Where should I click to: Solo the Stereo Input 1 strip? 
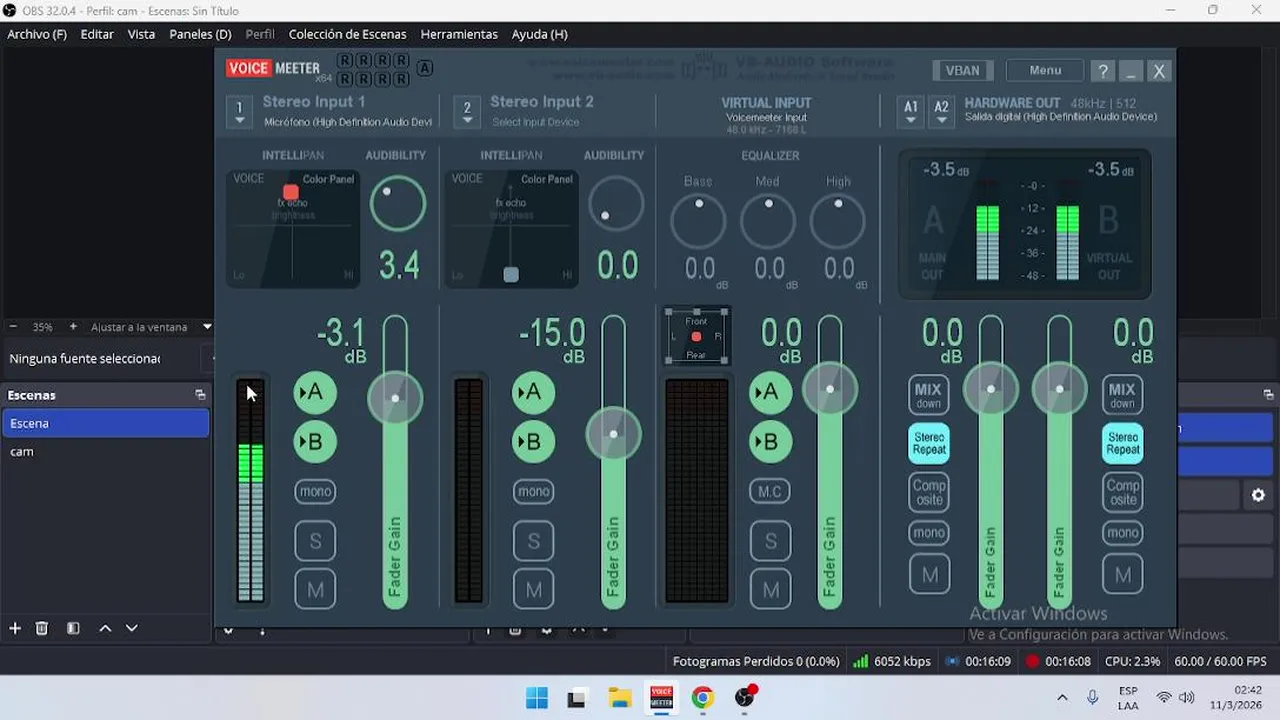coord(315,541)
